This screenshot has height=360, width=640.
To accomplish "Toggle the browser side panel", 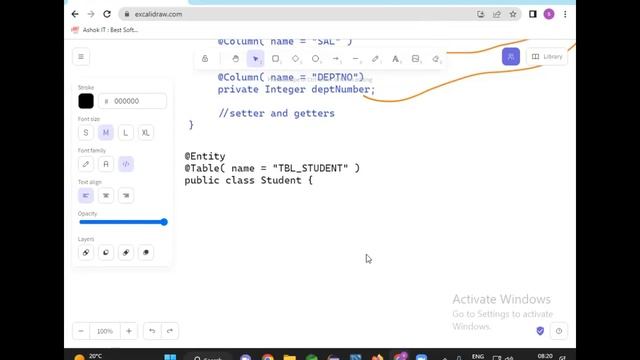I will point(533,14).
